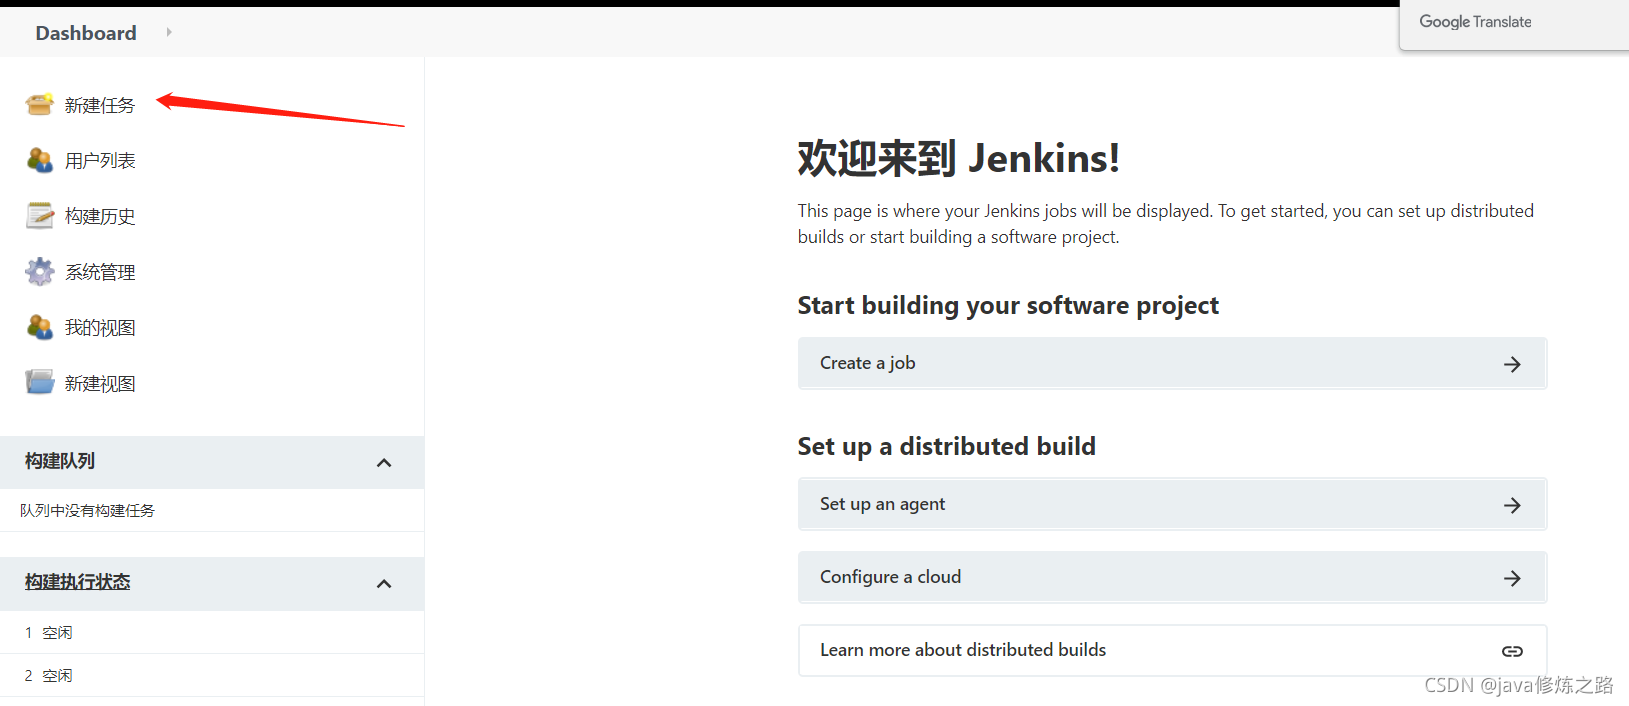
Task: Select executor row 1 空闲
Action: click(212, 632)
